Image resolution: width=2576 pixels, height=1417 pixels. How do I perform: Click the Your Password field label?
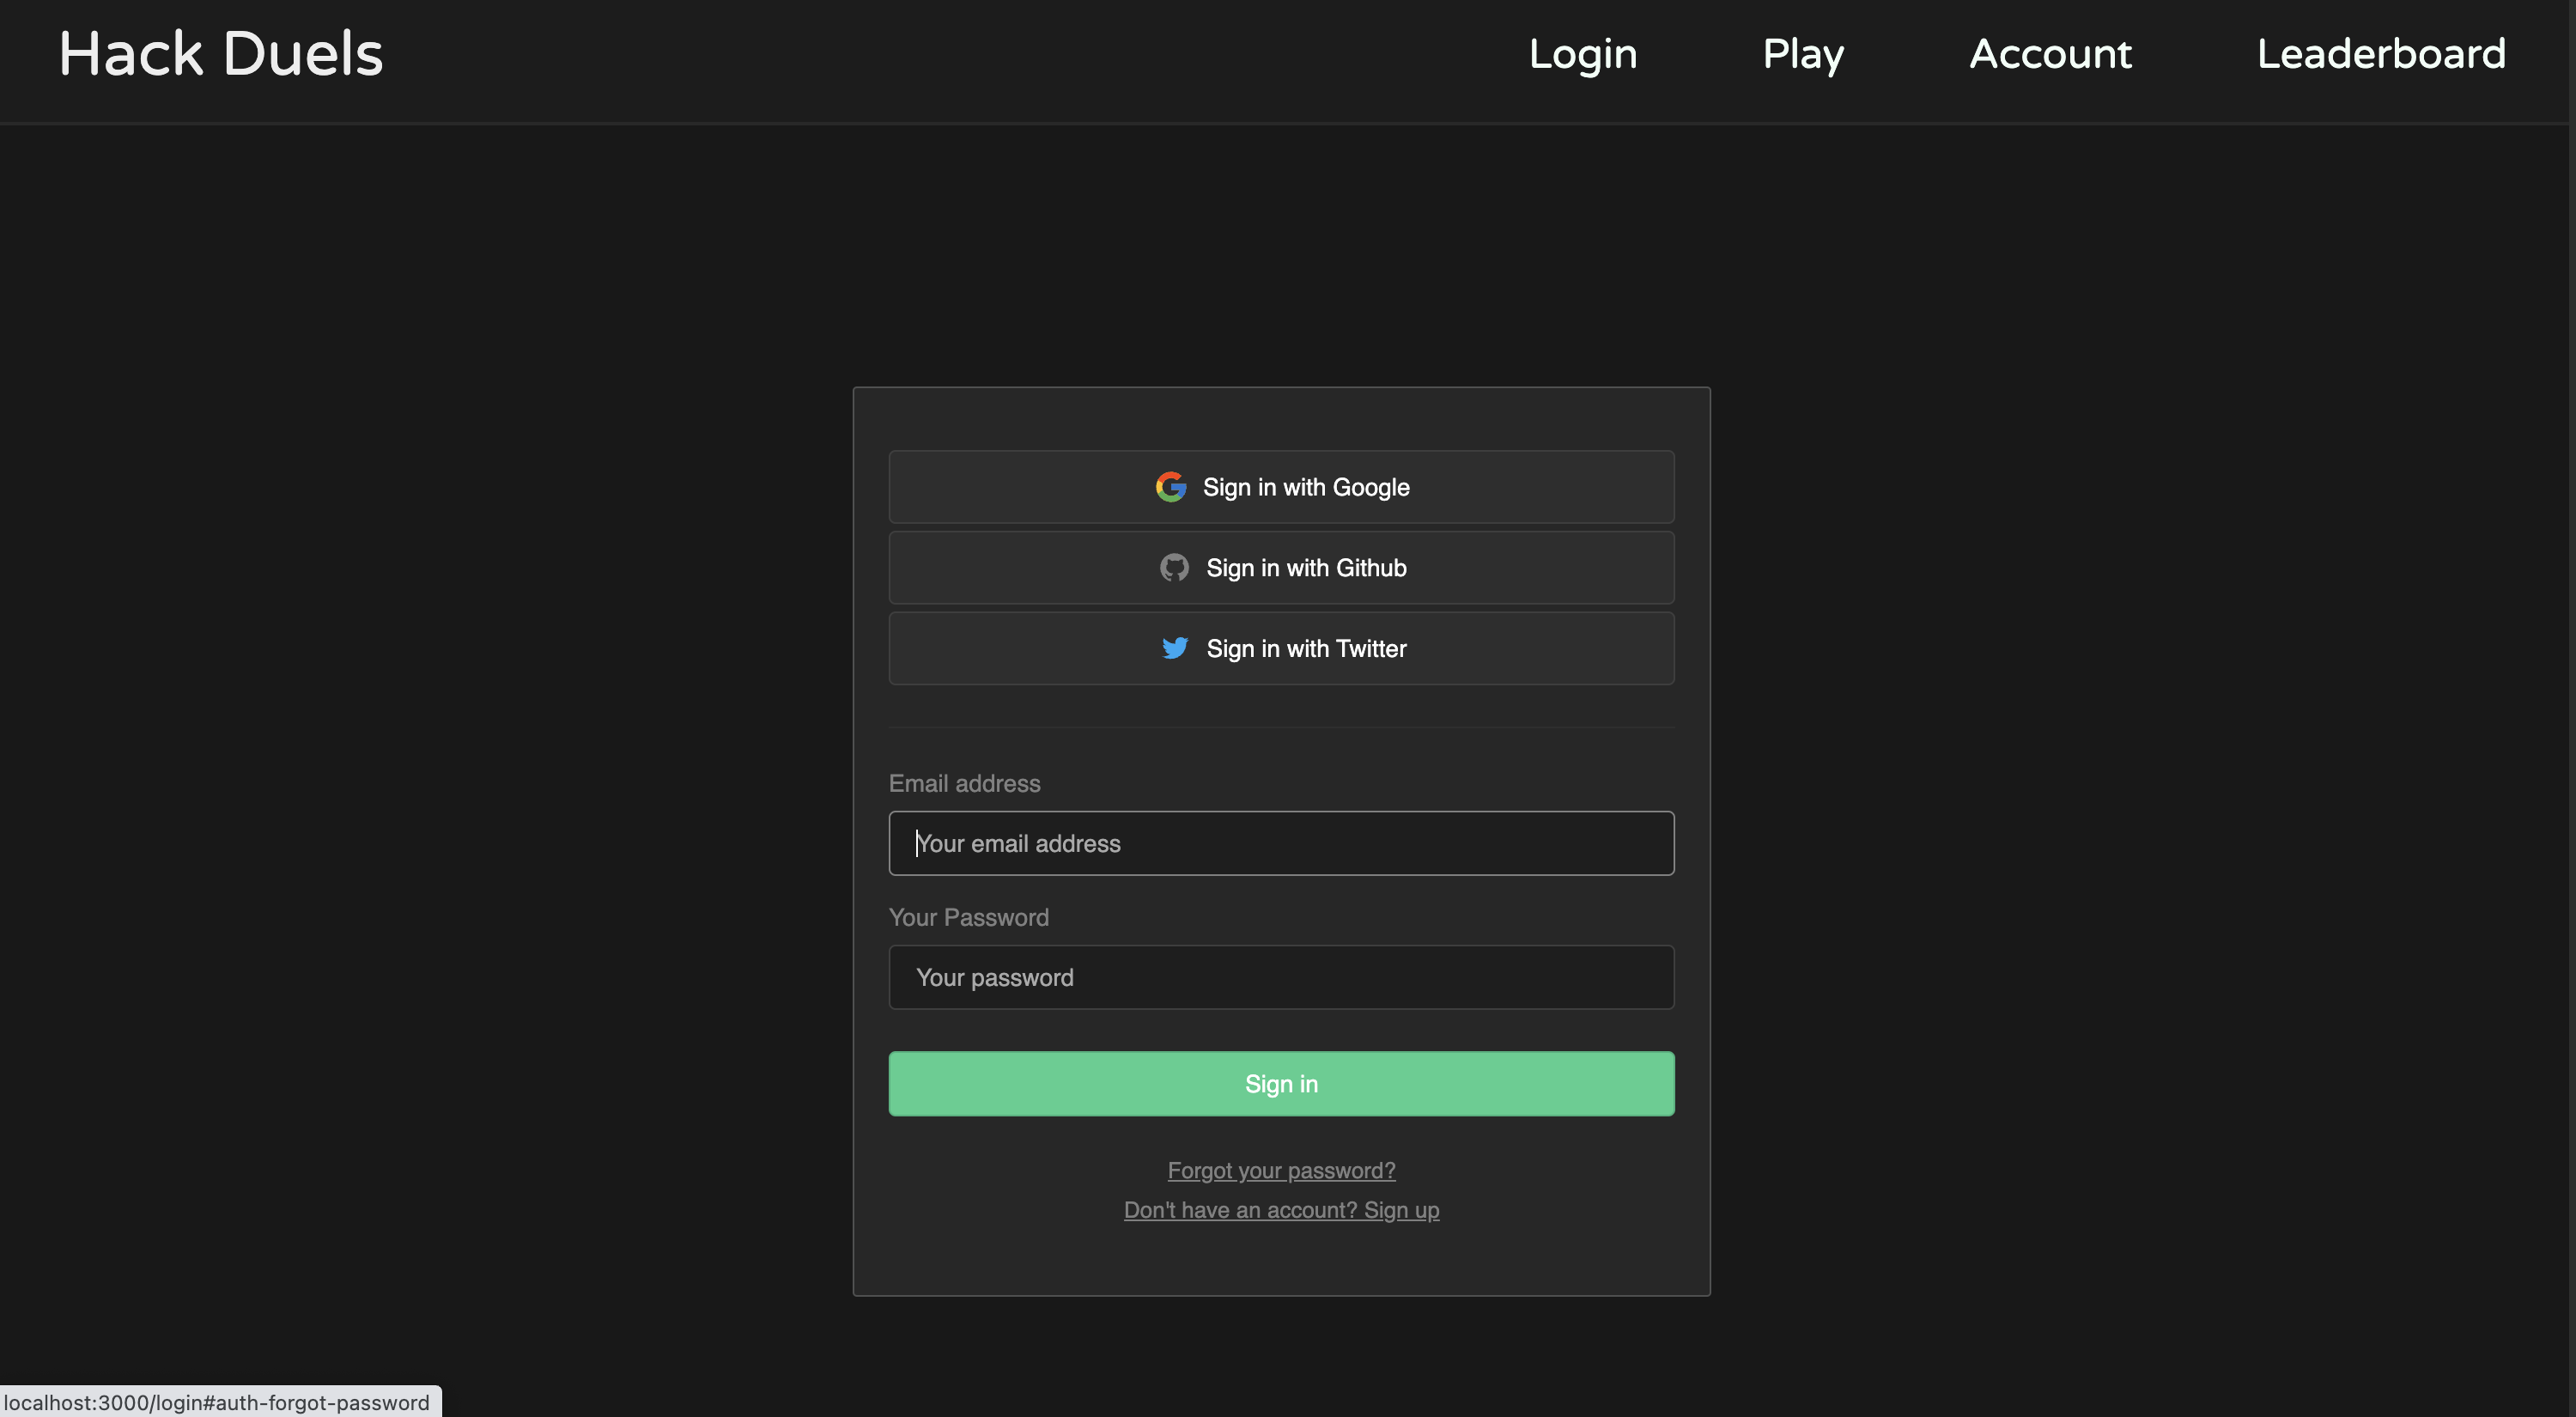[x=968, y=917]
